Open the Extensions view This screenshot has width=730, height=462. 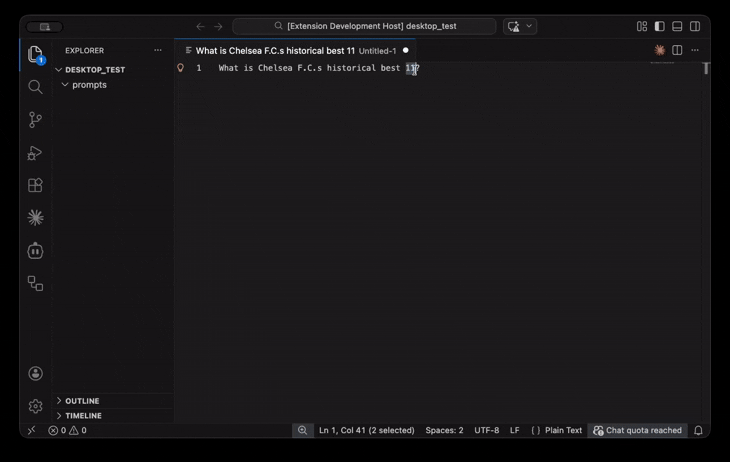[x=35, y=185]
